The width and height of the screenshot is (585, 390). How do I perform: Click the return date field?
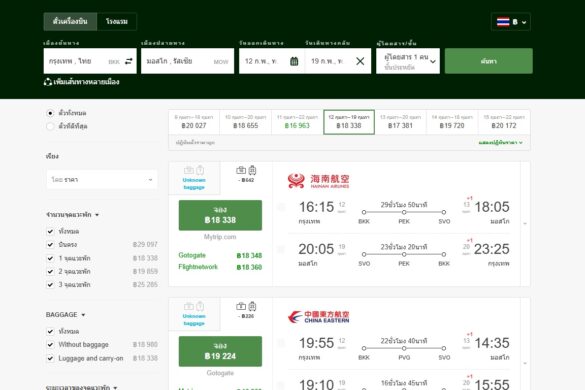(x=338, y=61)
